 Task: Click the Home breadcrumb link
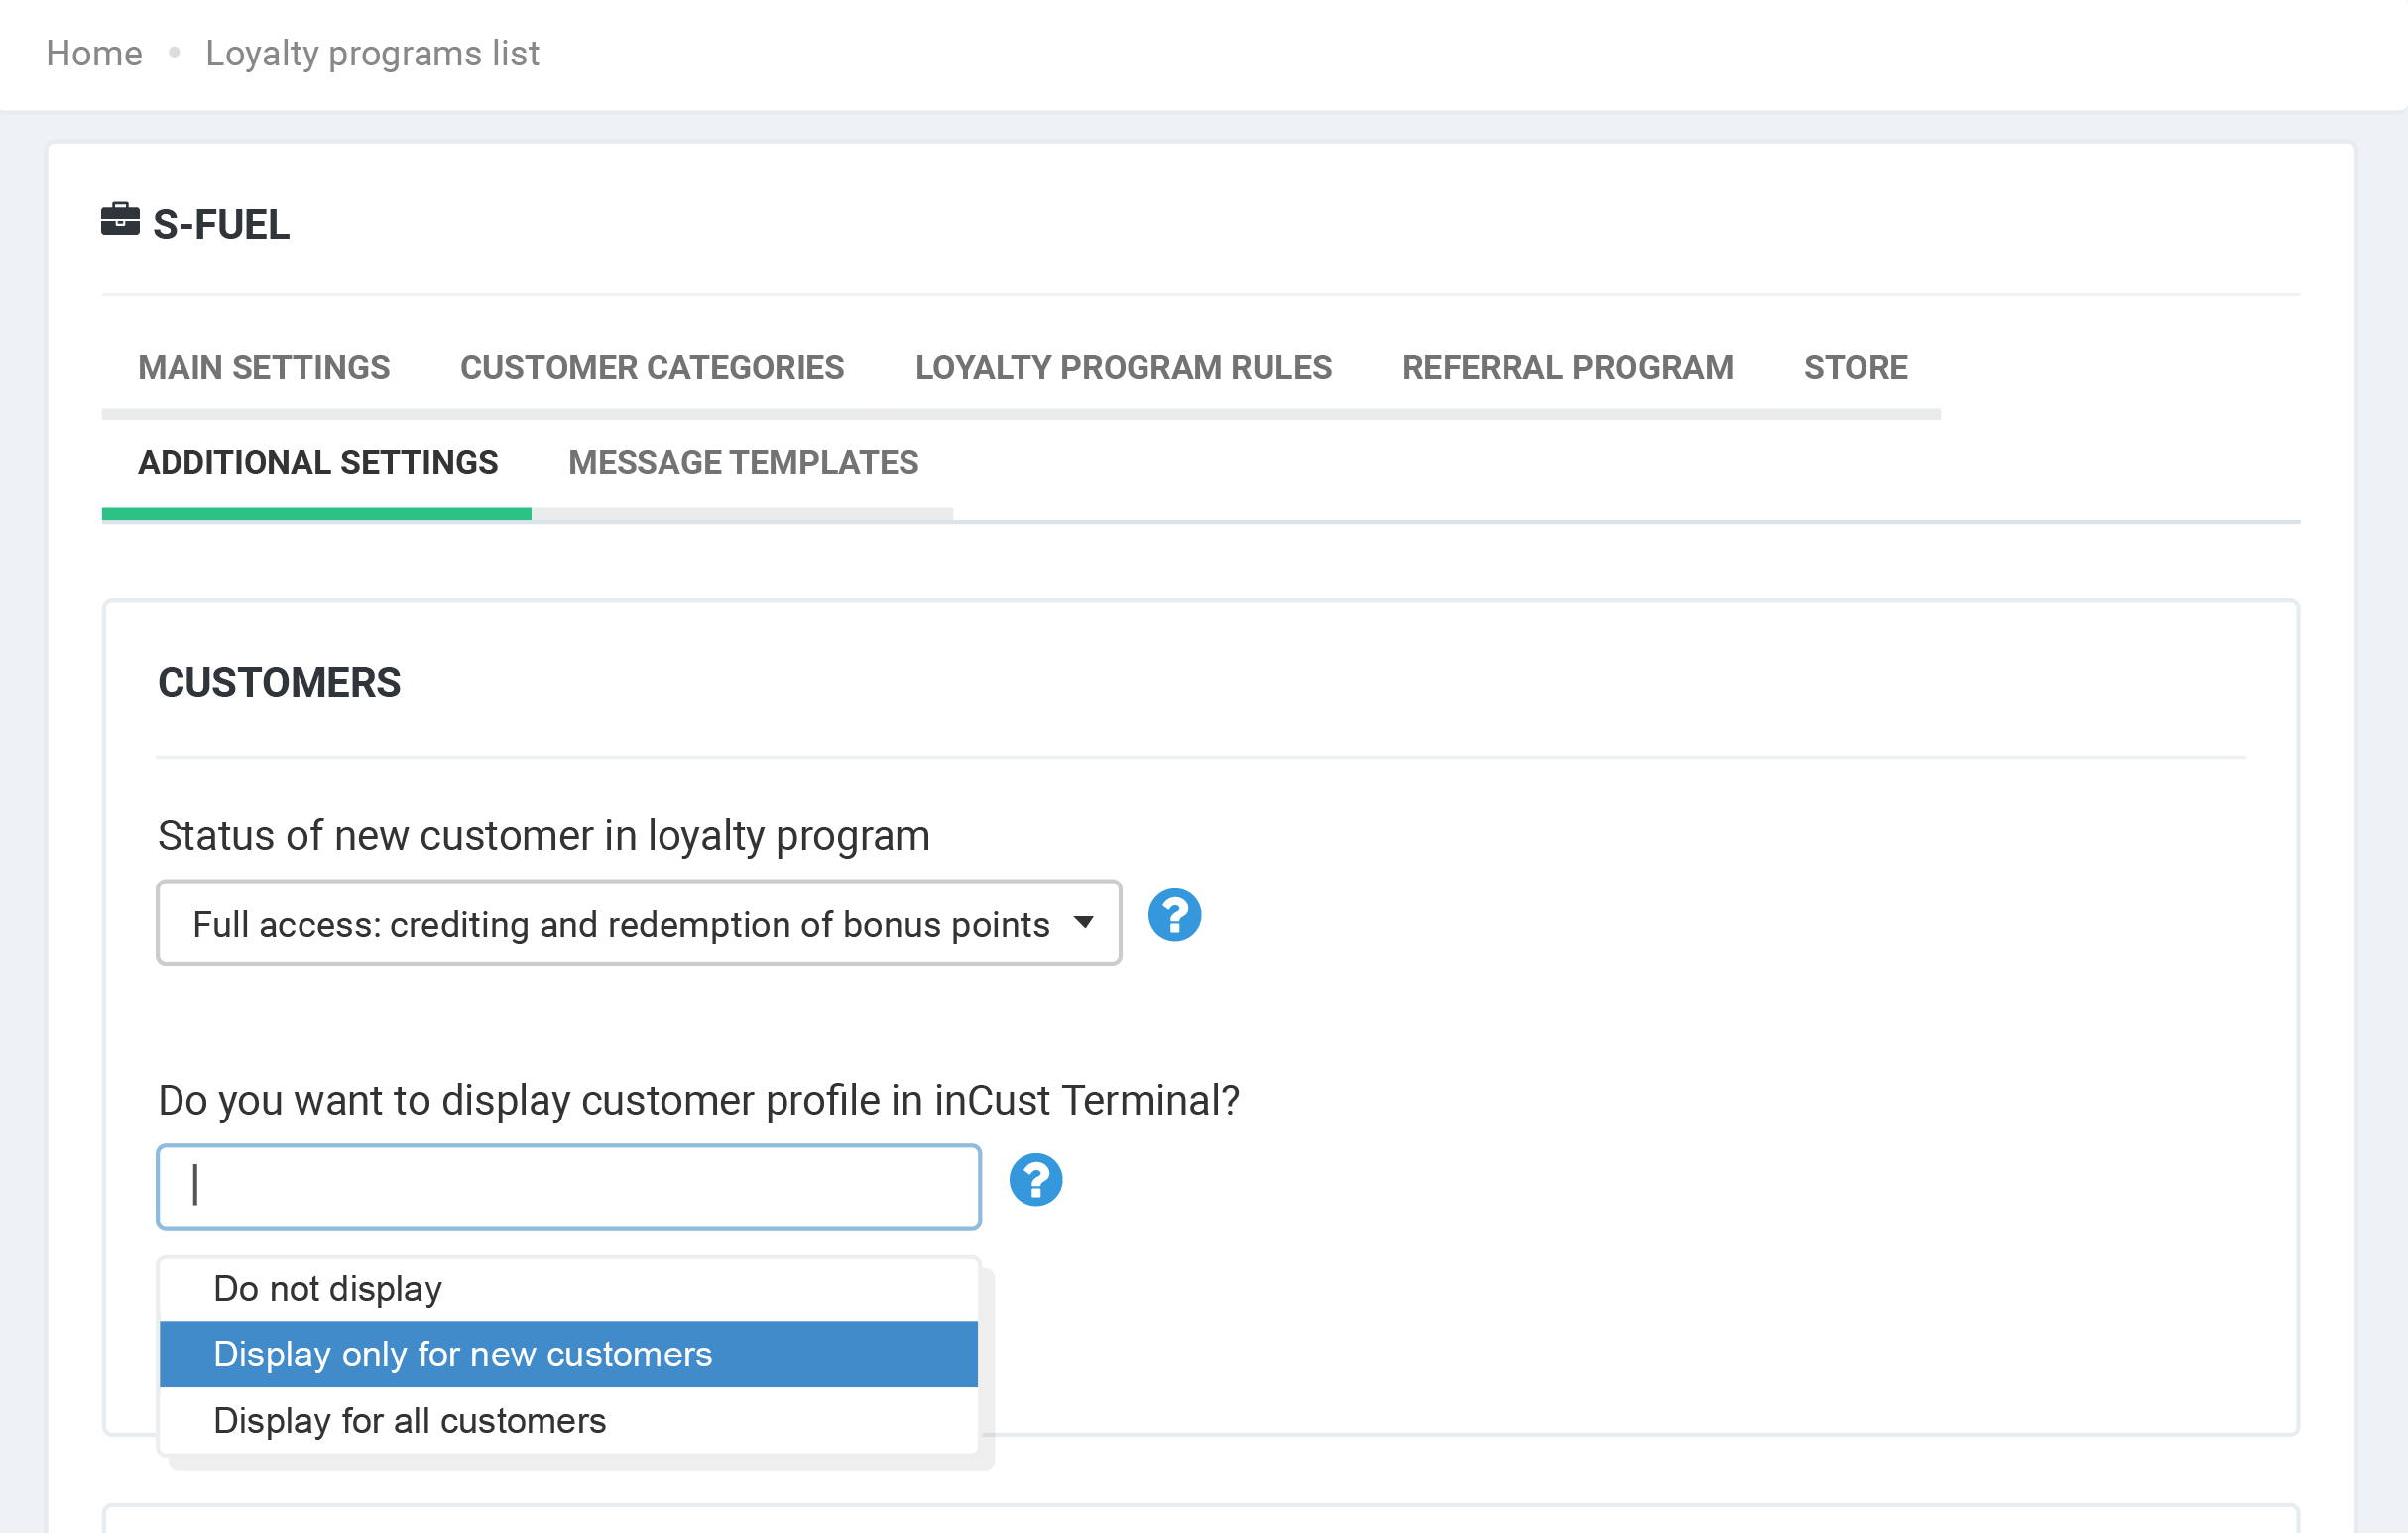(94, 53)
